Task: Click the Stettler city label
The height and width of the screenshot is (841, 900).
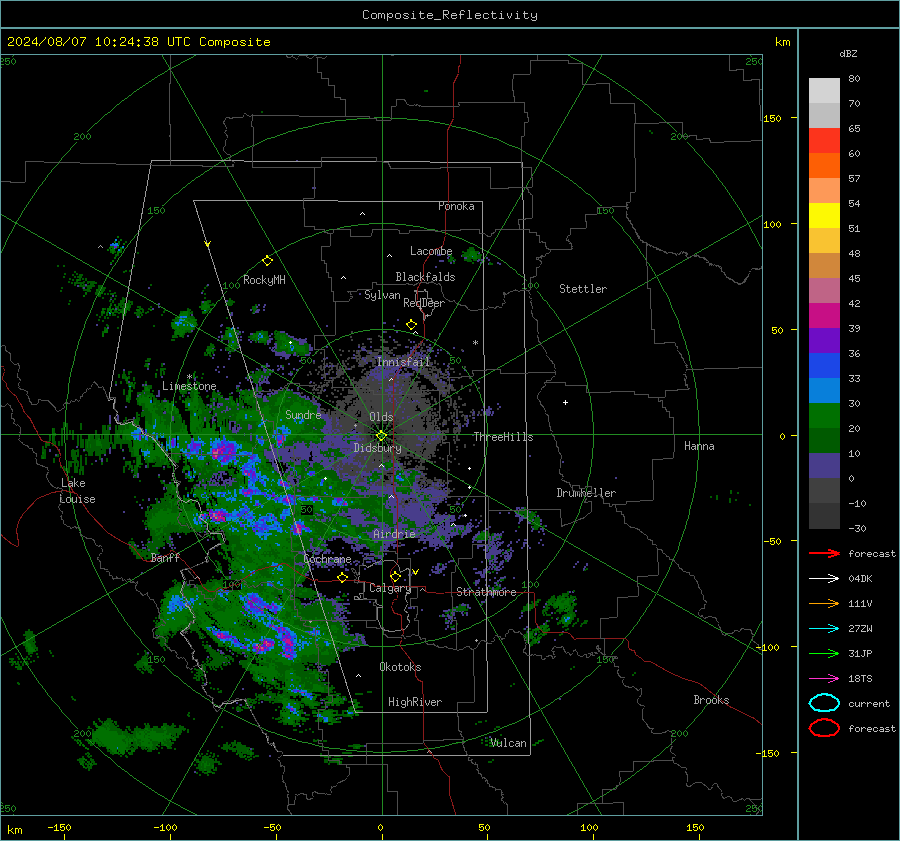Action: (x=583, y=289)
